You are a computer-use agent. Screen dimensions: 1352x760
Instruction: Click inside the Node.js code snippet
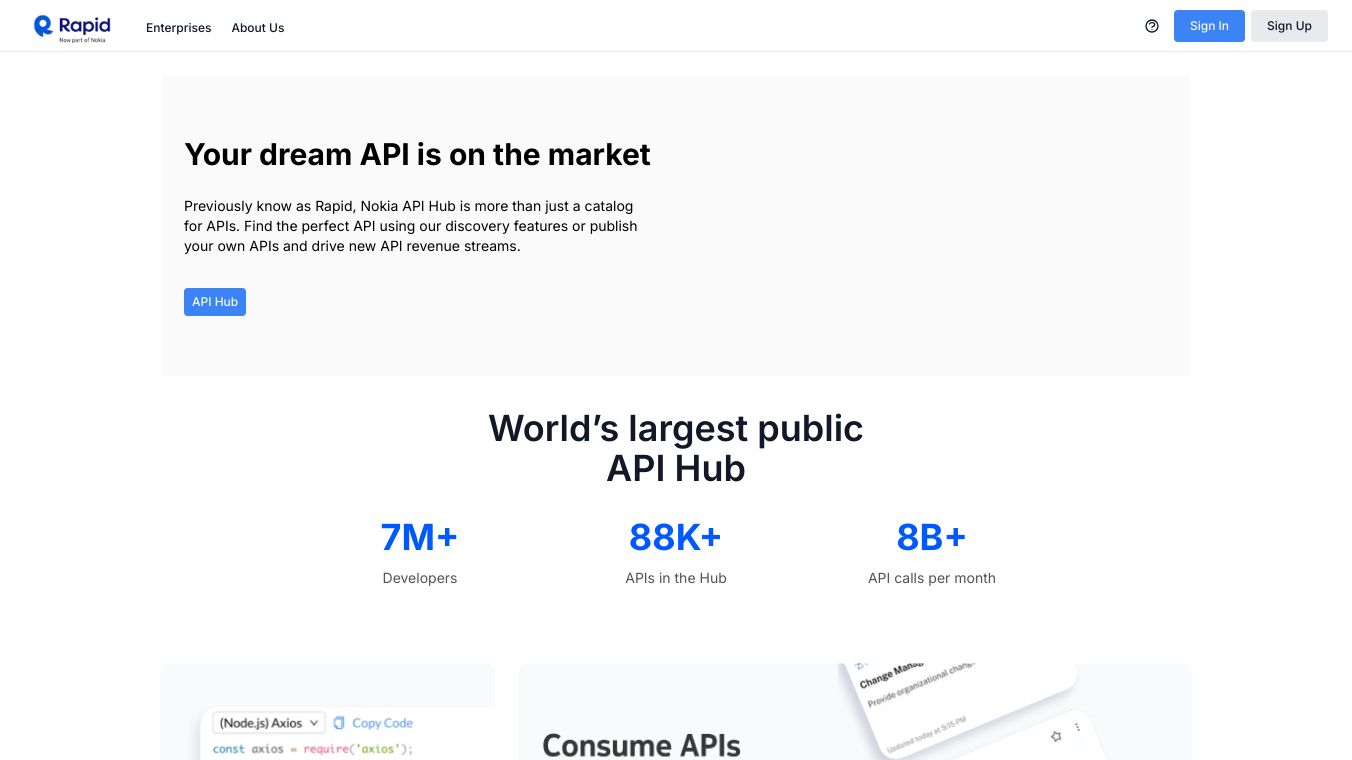311,748
